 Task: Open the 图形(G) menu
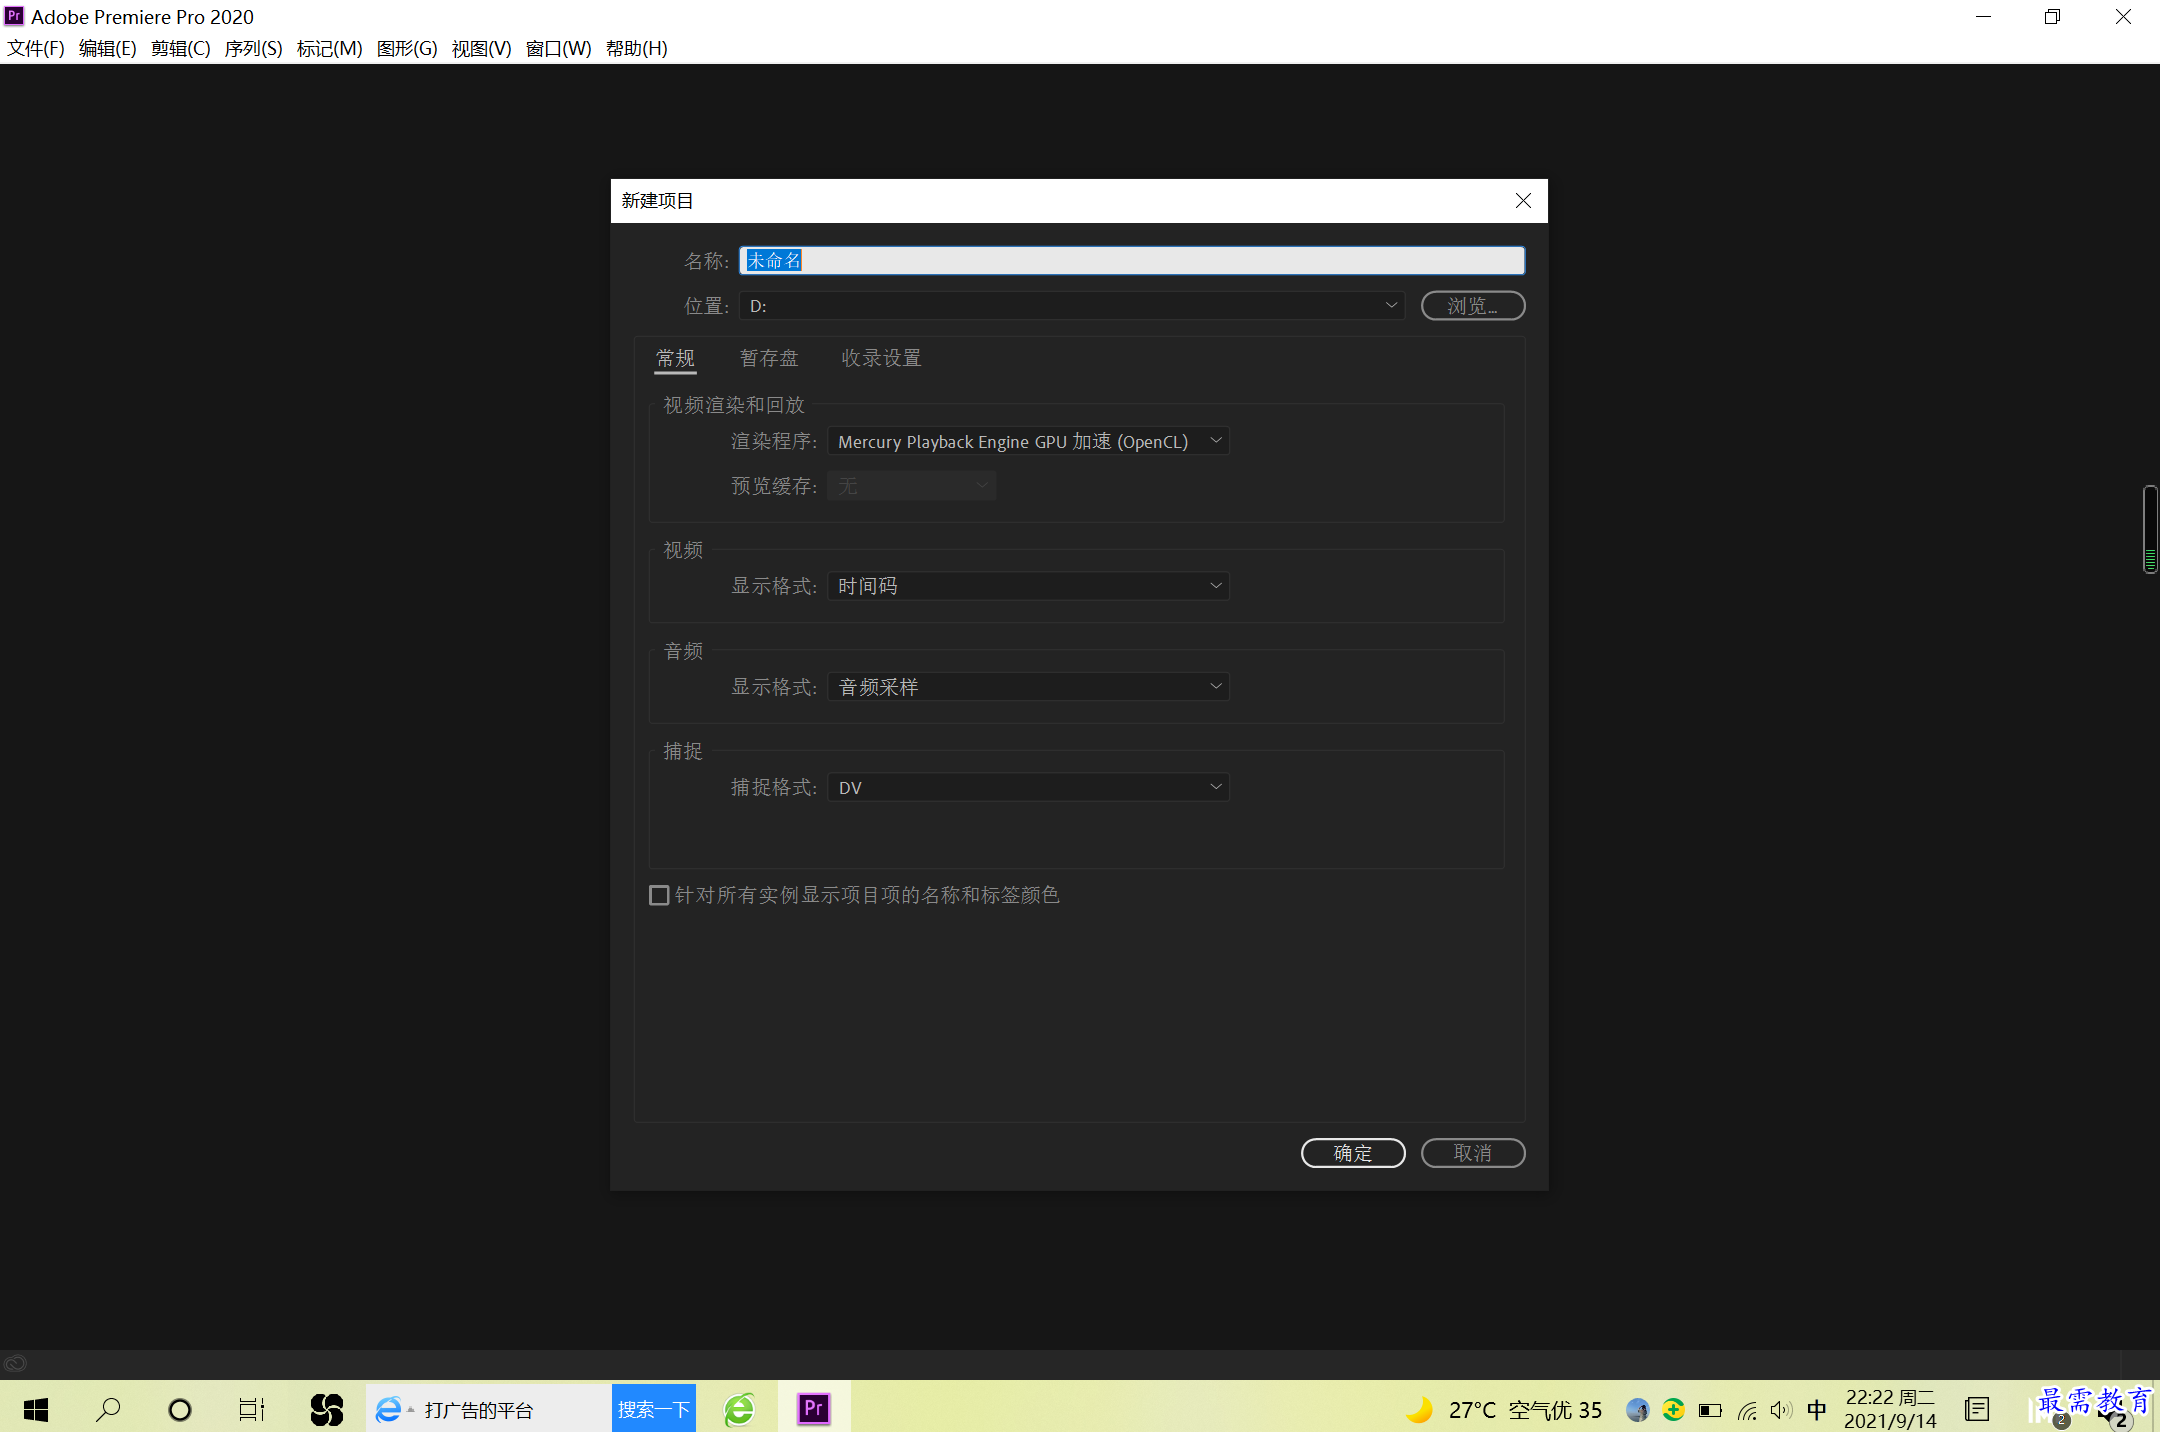(407, 48)
